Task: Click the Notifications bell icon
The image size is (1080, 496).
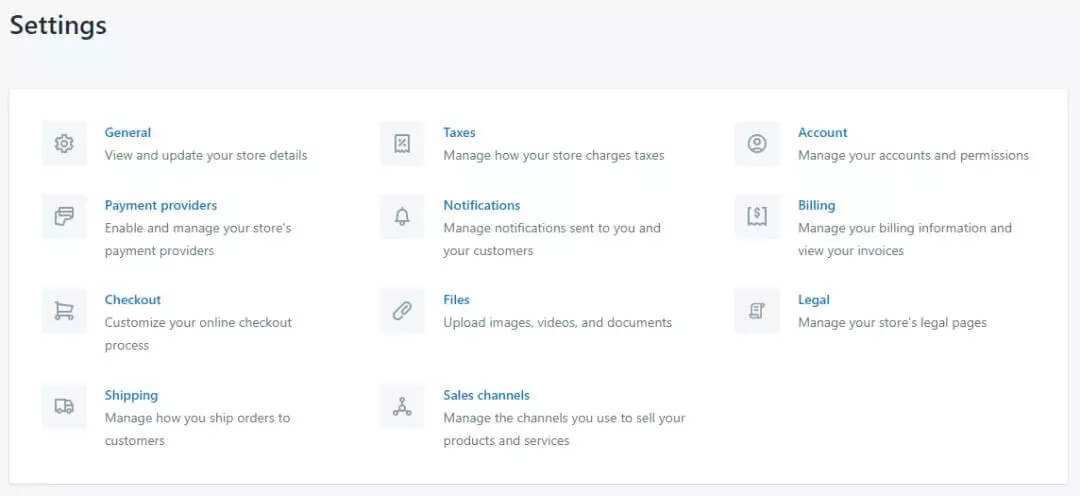Action: [x=402, y=217]
